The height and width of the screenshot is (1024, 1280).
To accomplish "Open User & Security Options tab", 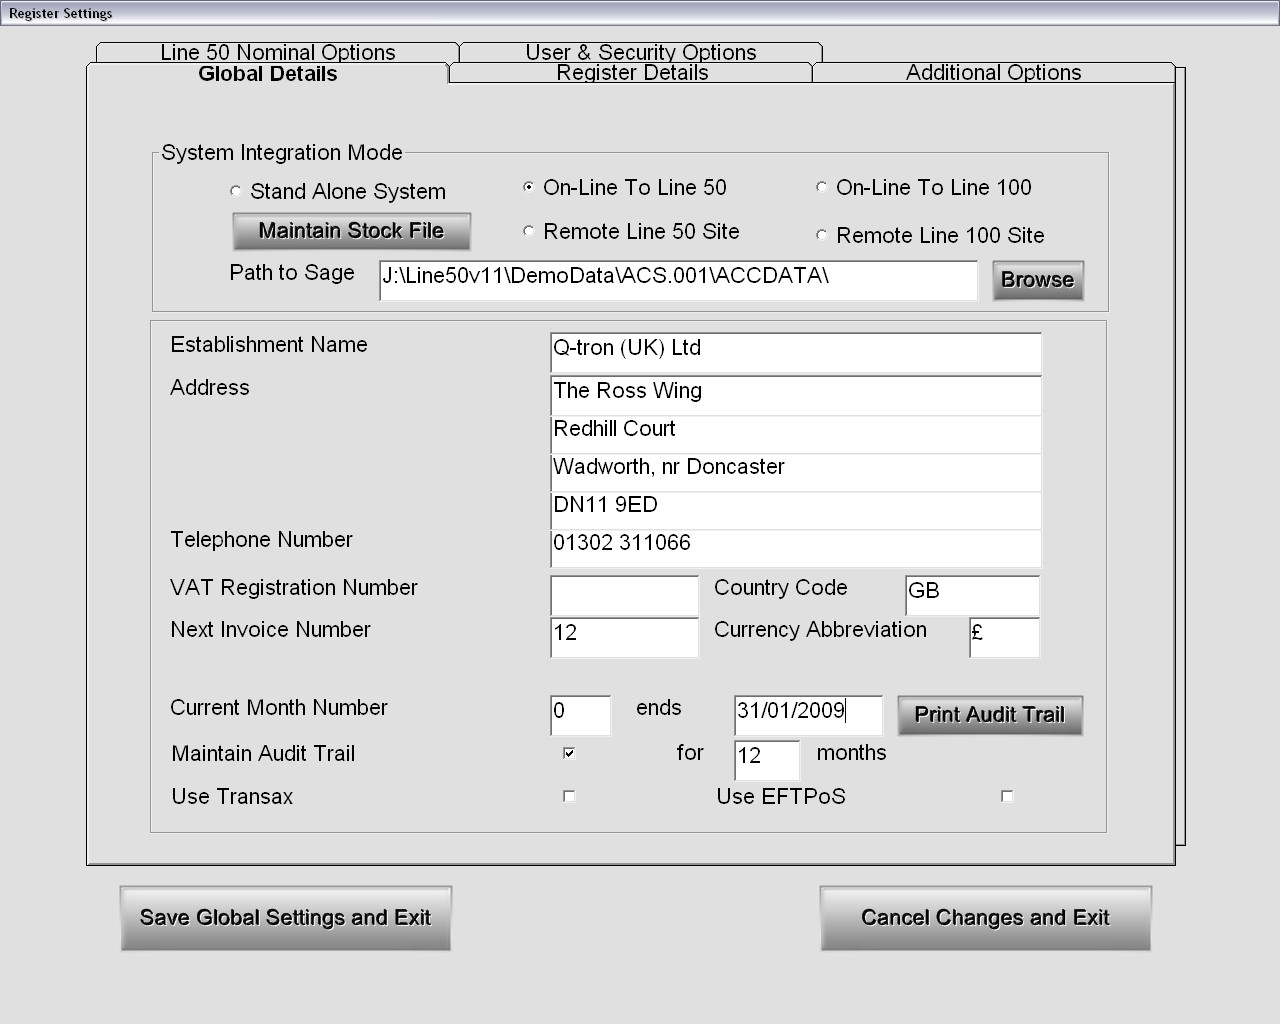I will coord(641,52).
